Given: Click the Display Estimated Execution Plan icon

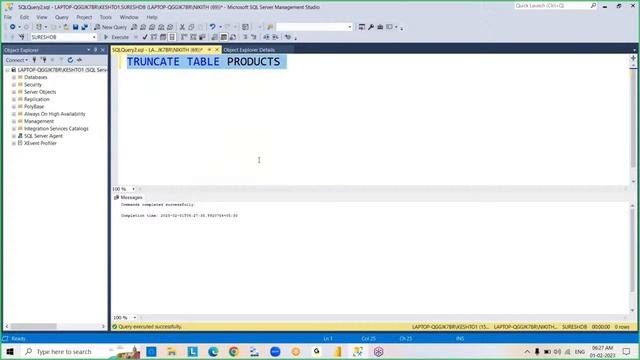Looking at the screenshot, I should (x=154, y=37).
